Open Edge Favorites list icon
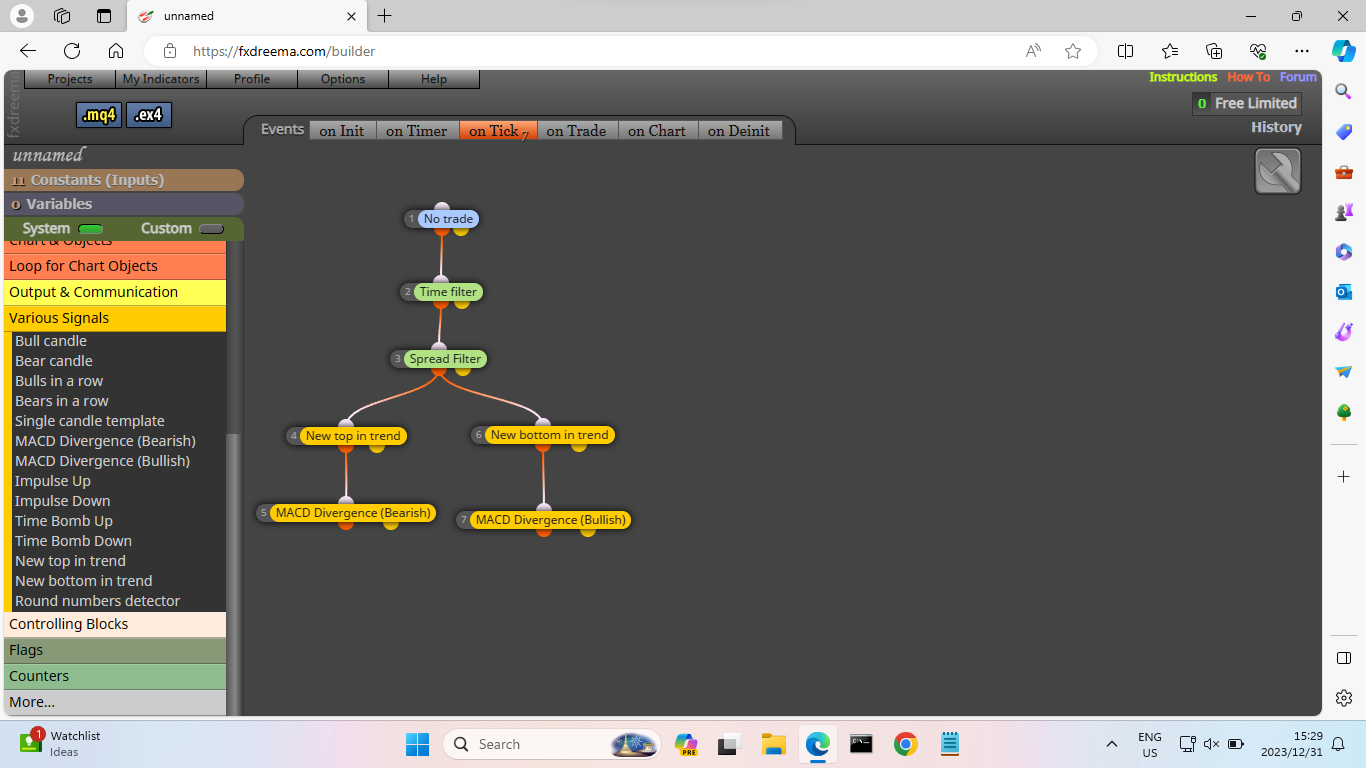Screen dimensions: 1366x768 [x=1170, y=51]
